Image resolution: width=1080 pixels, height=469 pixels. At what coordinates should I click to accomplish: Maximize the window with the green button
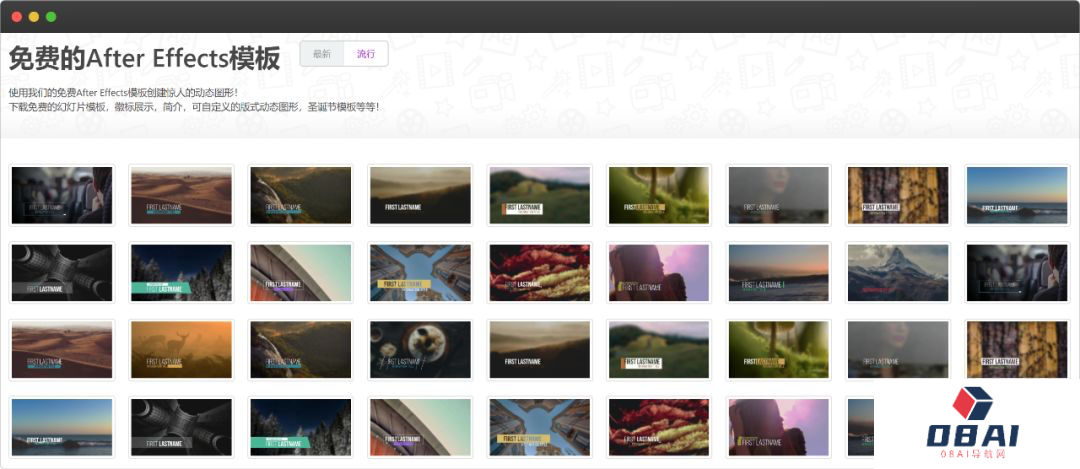(x=51, y=17)
